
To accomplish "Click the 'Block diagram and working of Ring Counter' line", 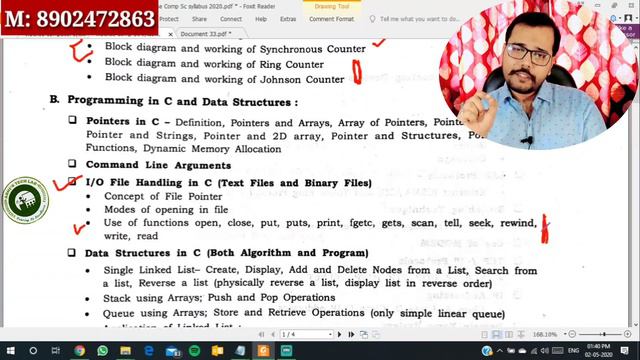I will point(214,64).
